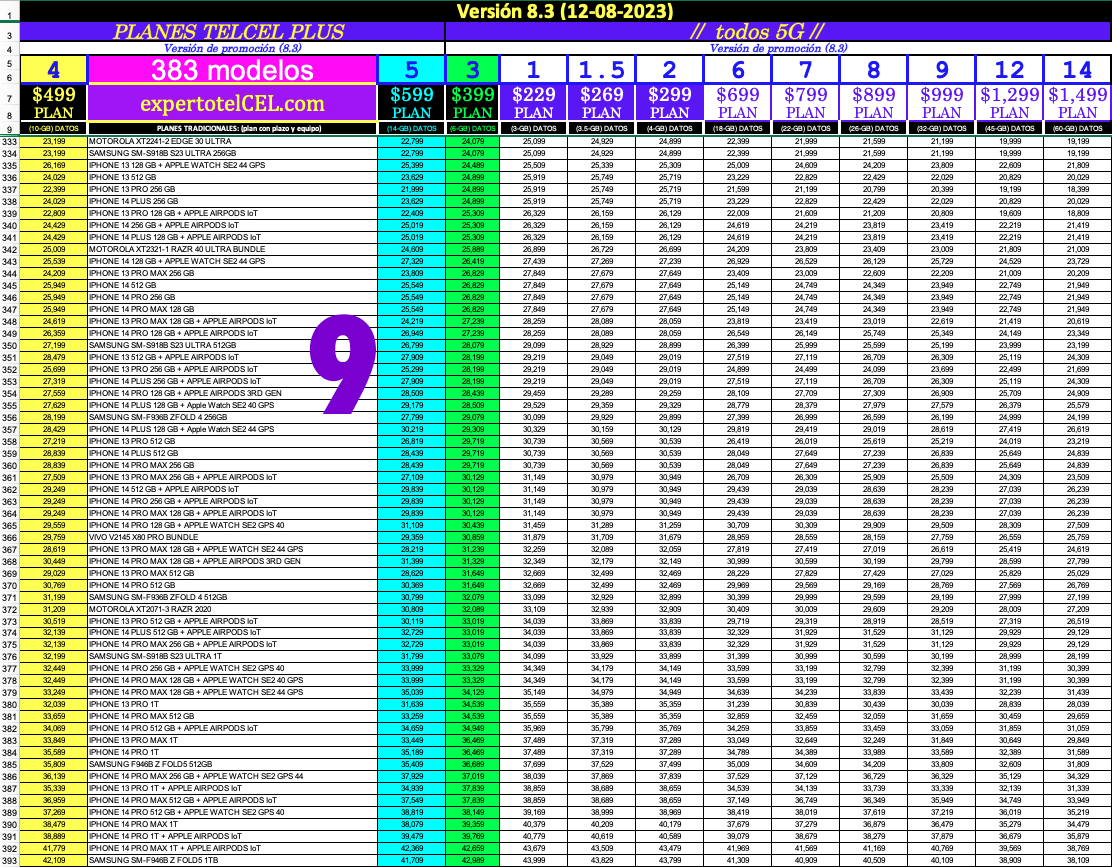Image resolution: width=1112 pixels, height=867 pixels.
Task: Click row header 1 at the top
Action: [x=10, y=12]
